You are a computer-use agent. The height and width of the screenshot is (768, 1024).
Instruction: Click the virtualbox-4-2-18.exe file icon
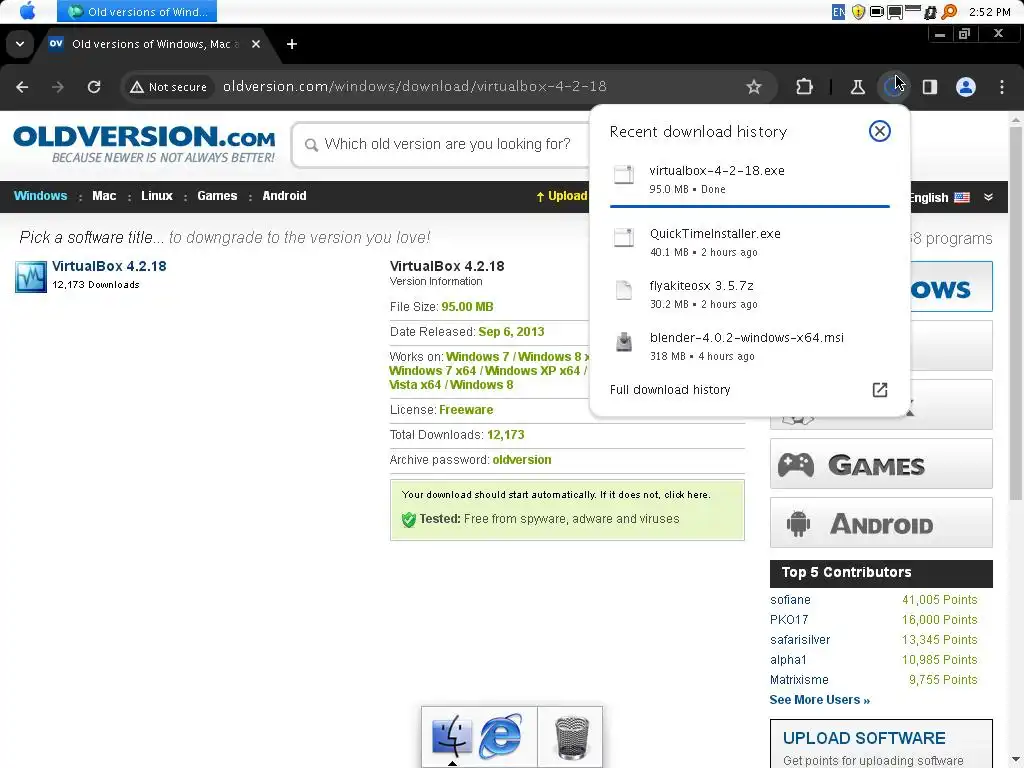[624, 175]
